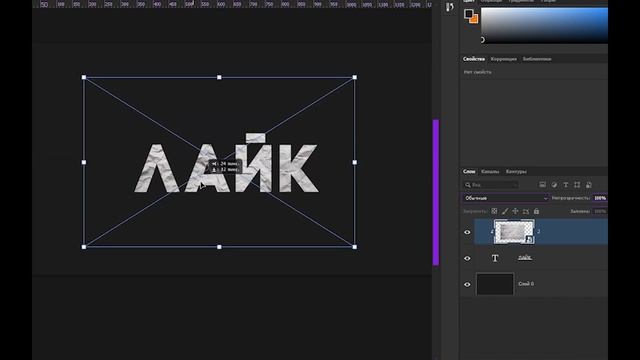The width and height of the screenshot is (640, 360).
Task: Select the paper texture layer thumbnail
Action: pyautogui.click(x=514, y=231)
